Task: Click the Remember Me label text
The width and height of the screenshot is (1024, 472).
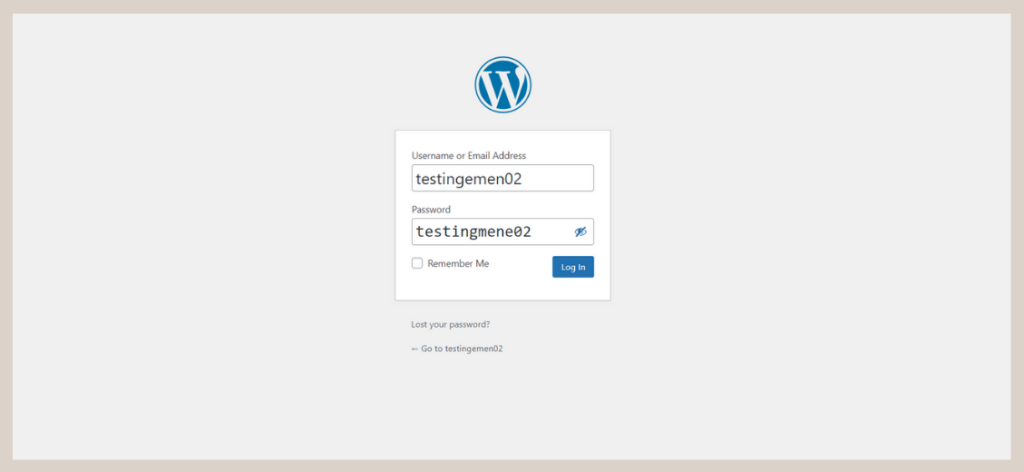Action: click(458, 264)
